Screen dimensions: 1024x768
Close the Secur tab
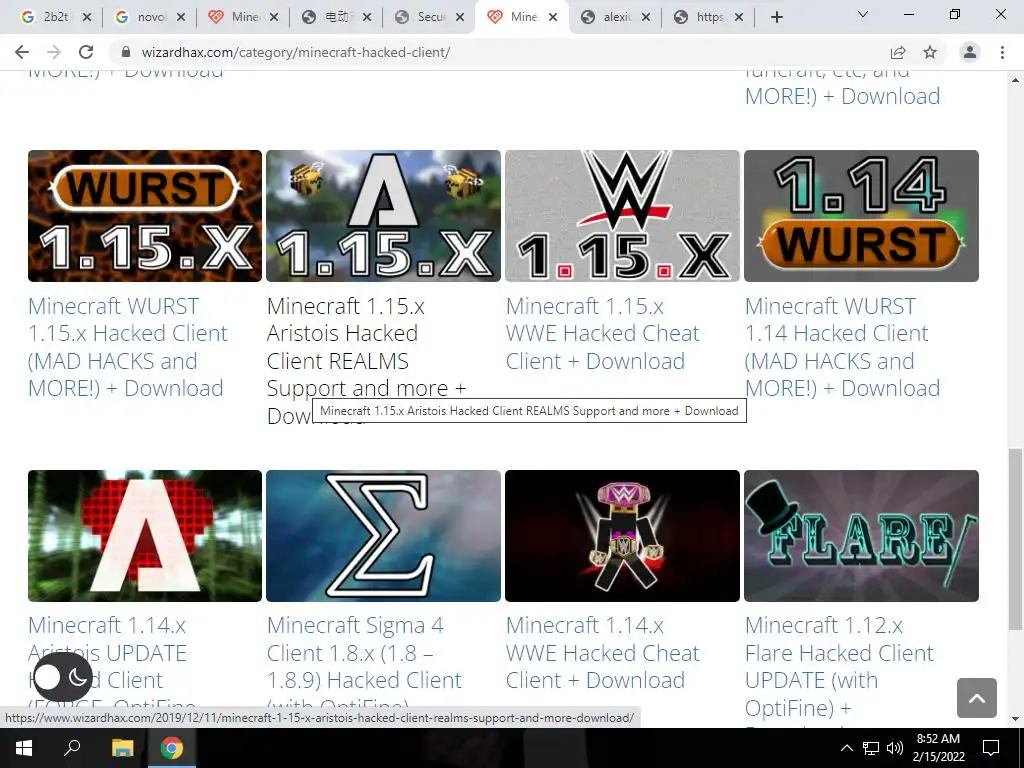point(460,18)
